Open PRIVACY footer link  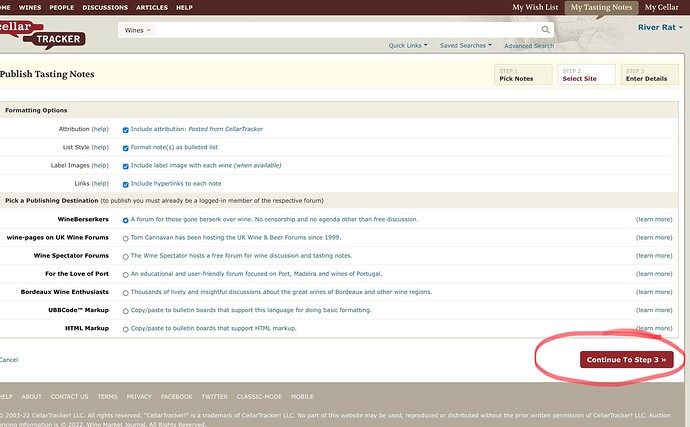pyautogui.click(x=139, y=397)
